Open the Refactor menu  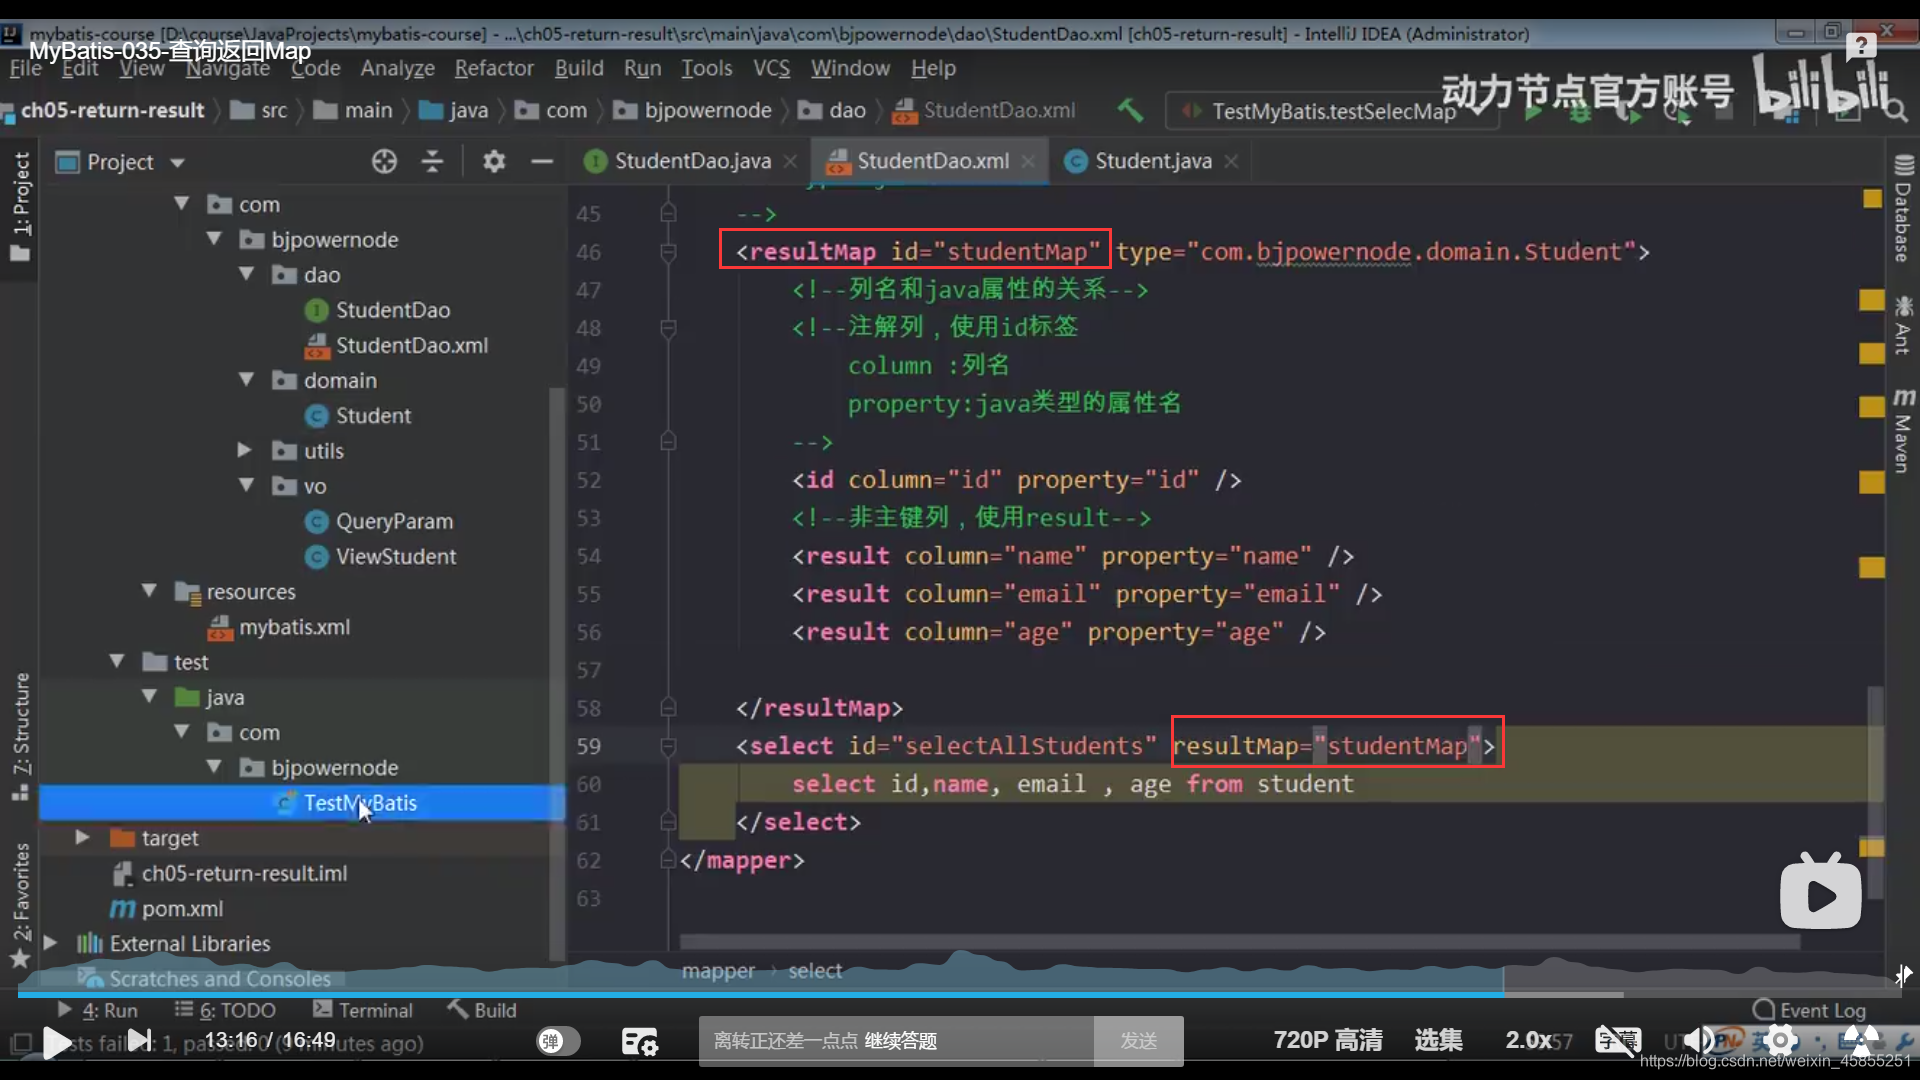(494, 68)
